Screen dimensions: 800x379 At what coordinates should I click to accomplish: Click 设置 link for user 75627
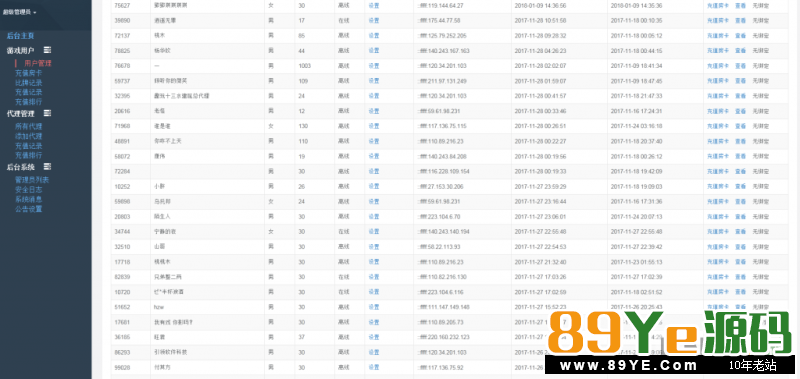point(374,6)
